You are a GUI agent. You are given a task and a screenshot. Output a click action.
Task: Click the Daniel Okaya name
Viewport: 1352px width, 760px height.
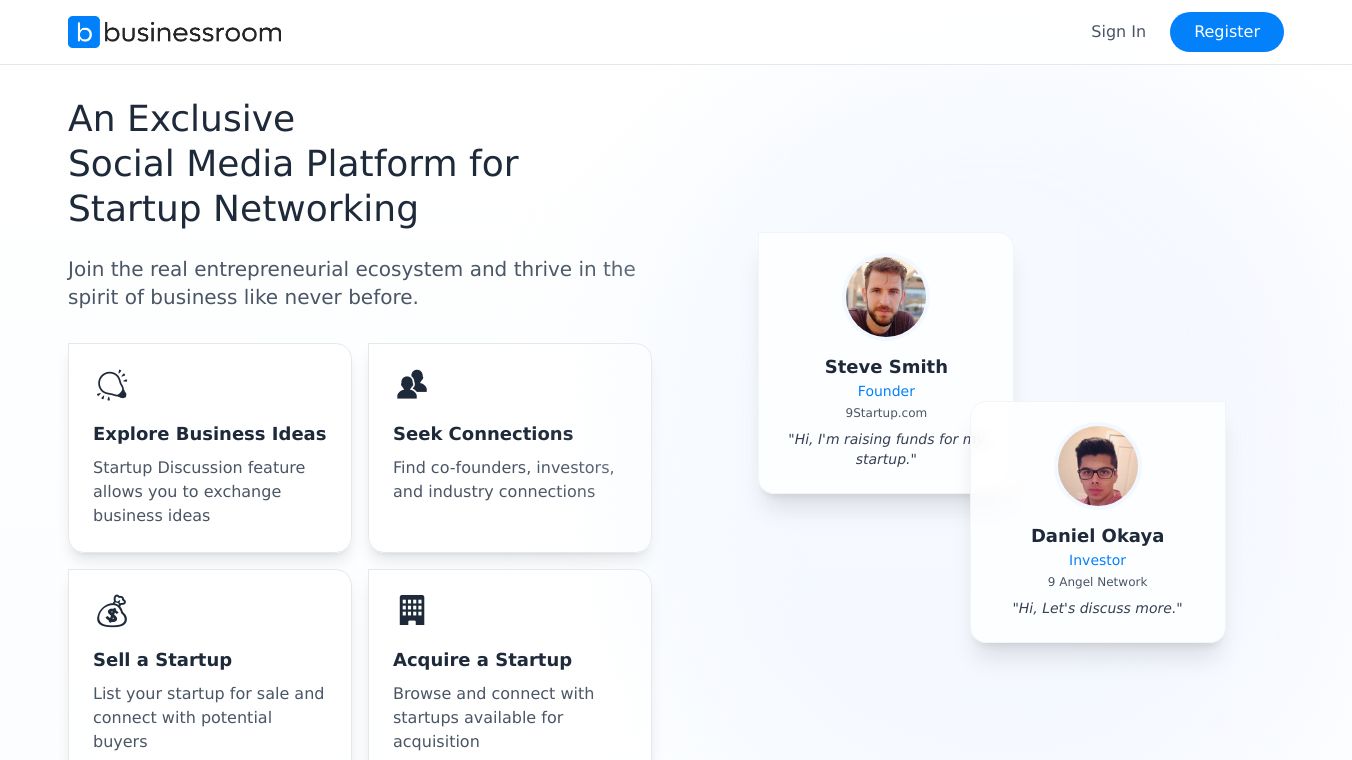click(x=1097, y=536)
